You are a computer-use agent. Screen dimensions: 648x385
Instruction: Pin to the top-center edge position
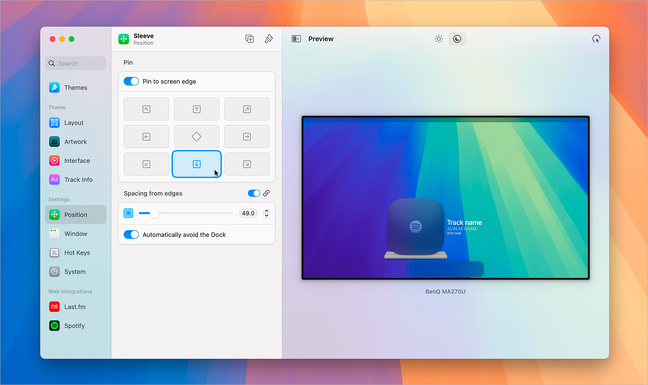[197, 109]
